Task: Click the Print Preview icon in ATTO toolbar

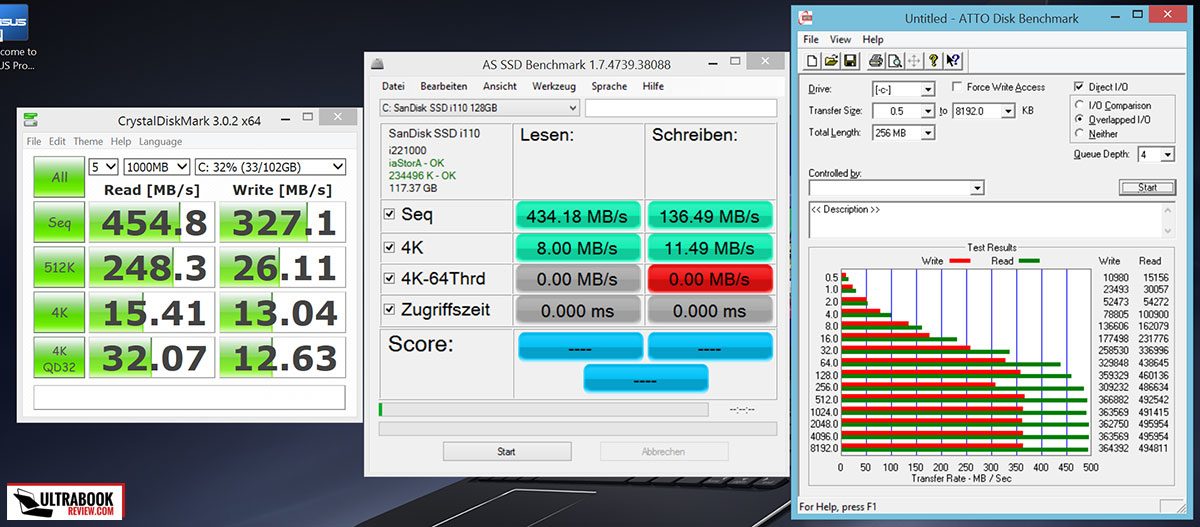Action: [895, 61]
